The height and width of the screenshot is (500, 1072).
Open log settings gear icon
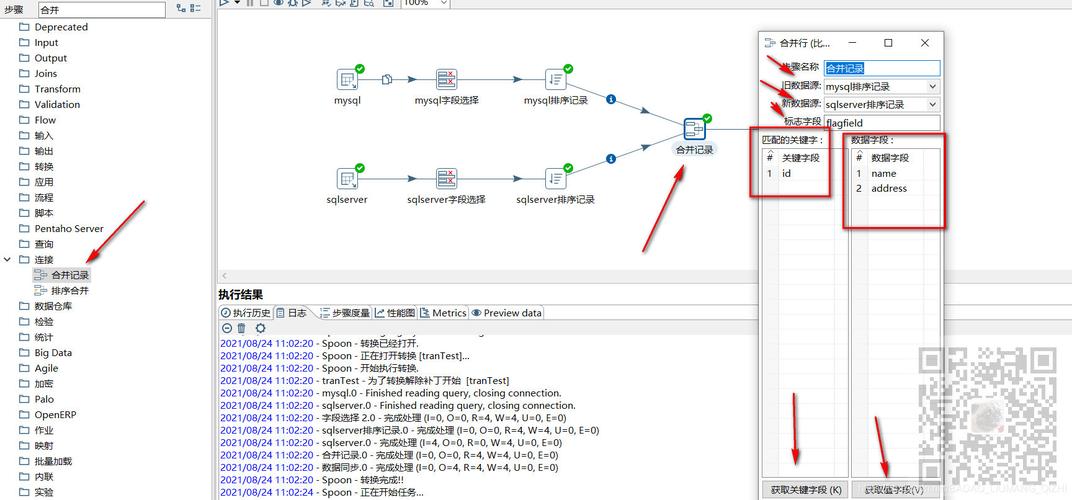(x=260, y=328)
